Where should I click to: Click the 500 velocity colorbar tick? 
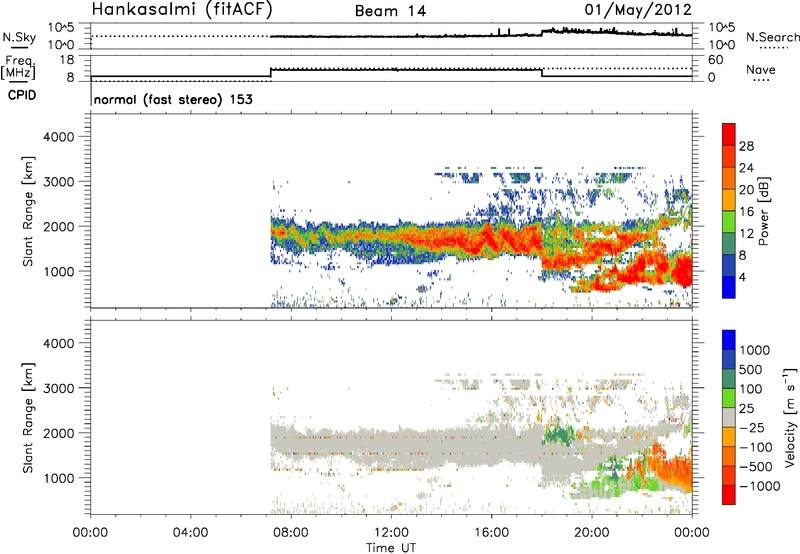[751, 369]
